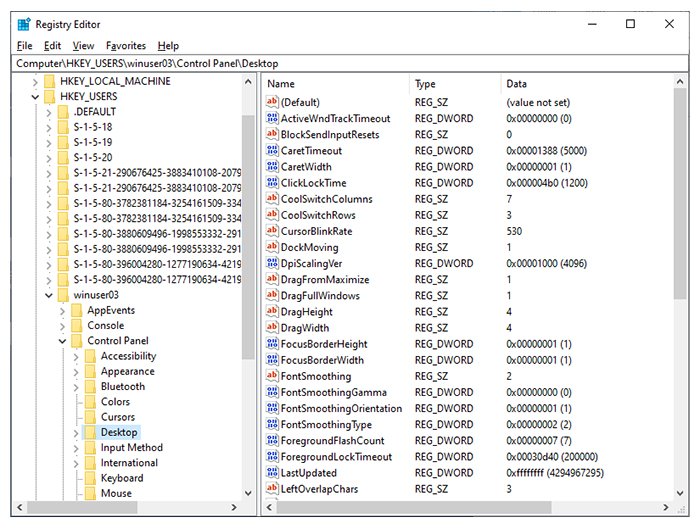The height and width of the screenshot is (529, 700).
Task: Select the DpiScalingVer binary value icon
Action: pyautogui.click(x=272, y=263)
